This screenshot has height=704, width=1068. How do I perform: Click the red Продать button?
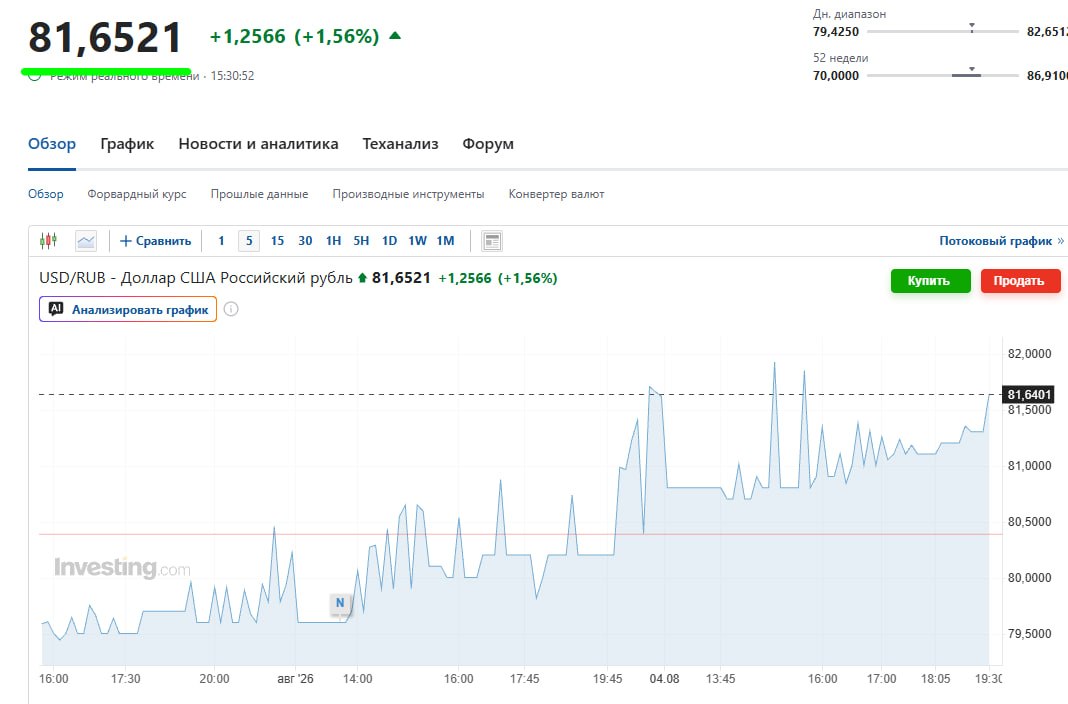(x=1020, y=281)
